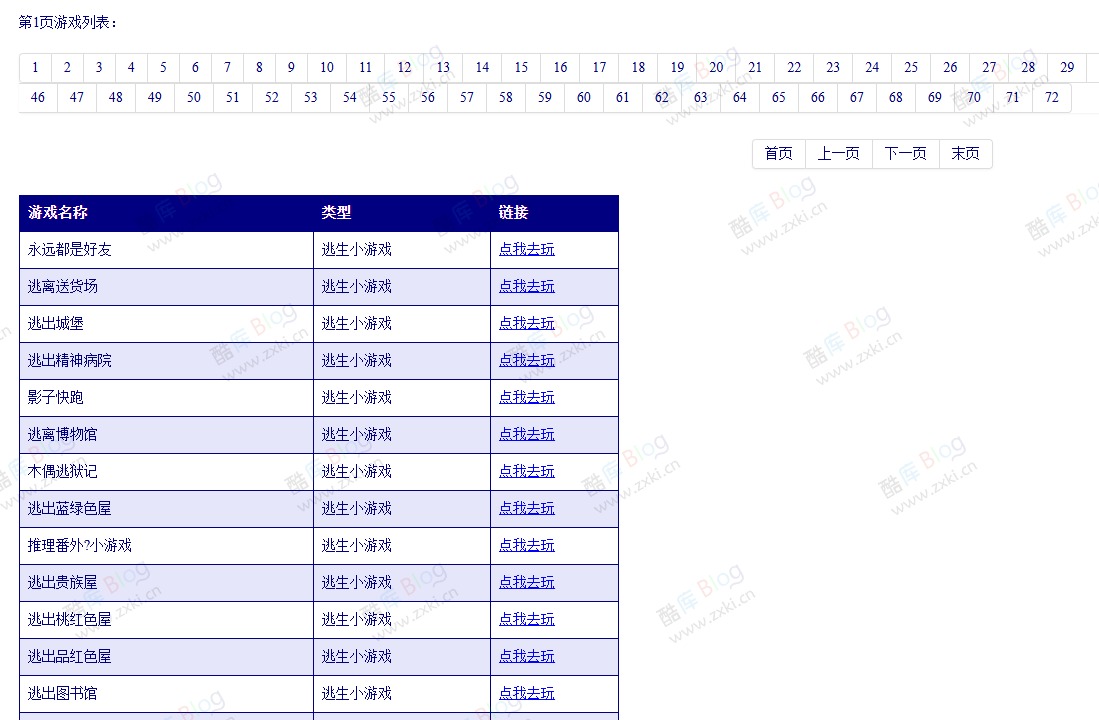Open page 72, the last page number

point(1051,97)
